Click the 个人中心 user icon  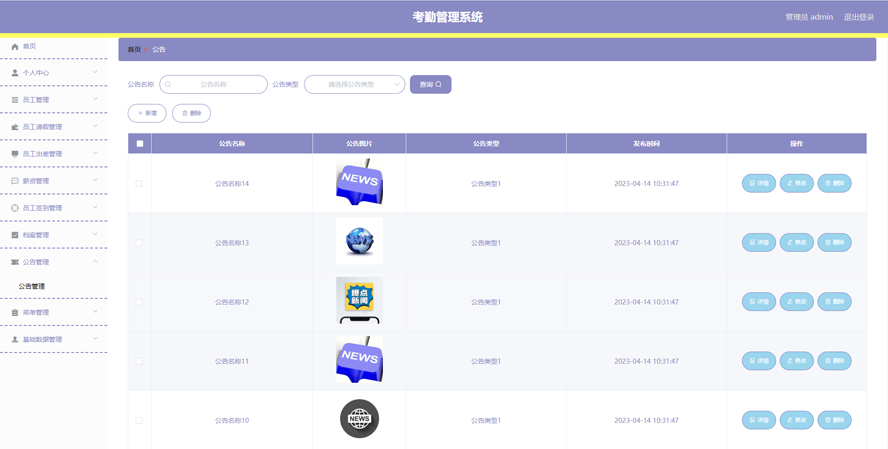coord(15,73)
